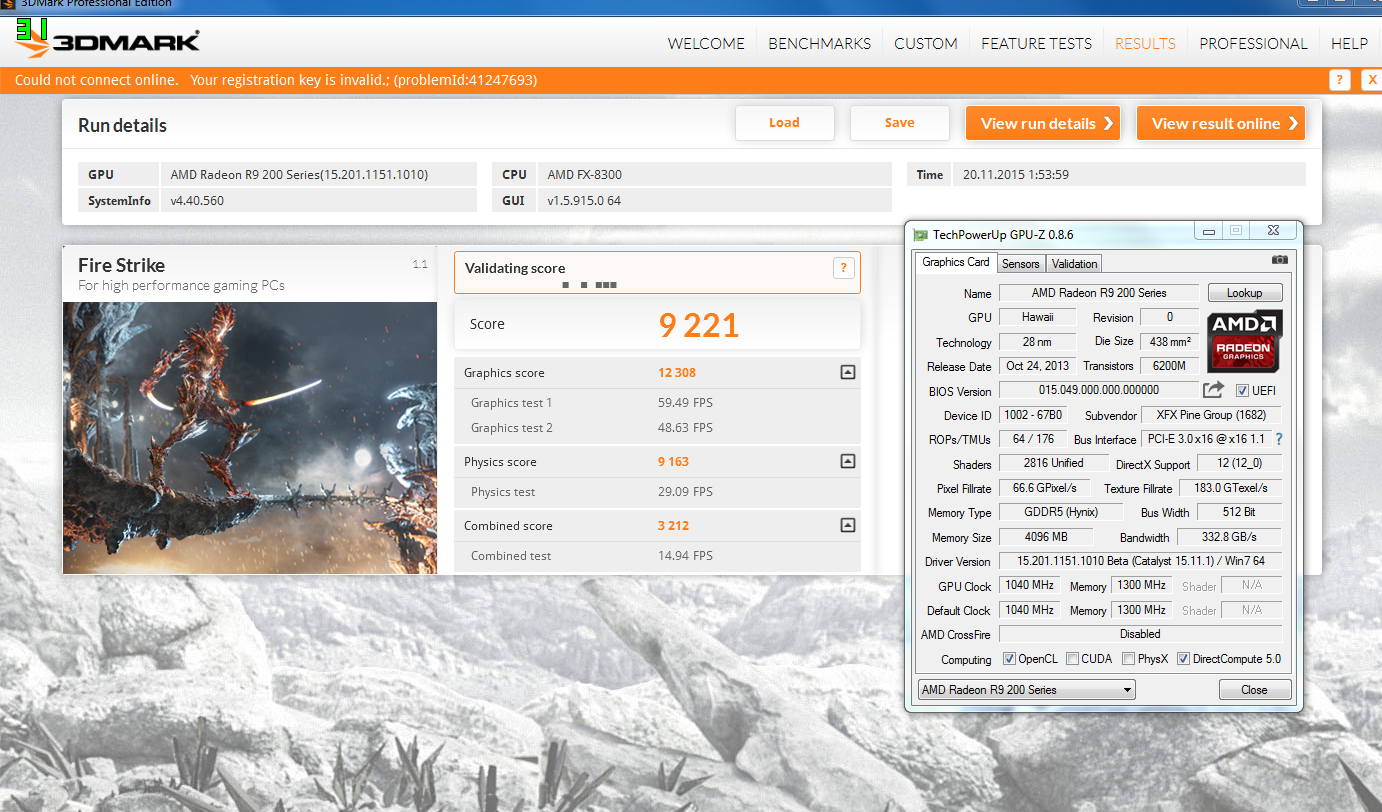Toggle the OpenCL checkbox
This screenshot has height=812, width=1382.
[x=1010, y=659]
